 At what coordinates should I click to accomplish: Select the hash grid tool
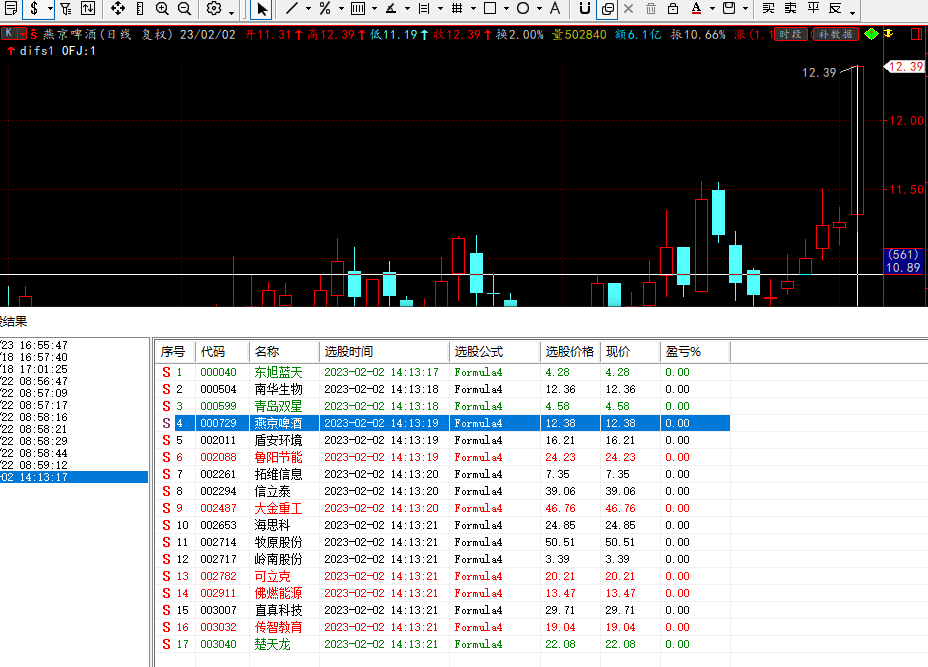[457, 8]
